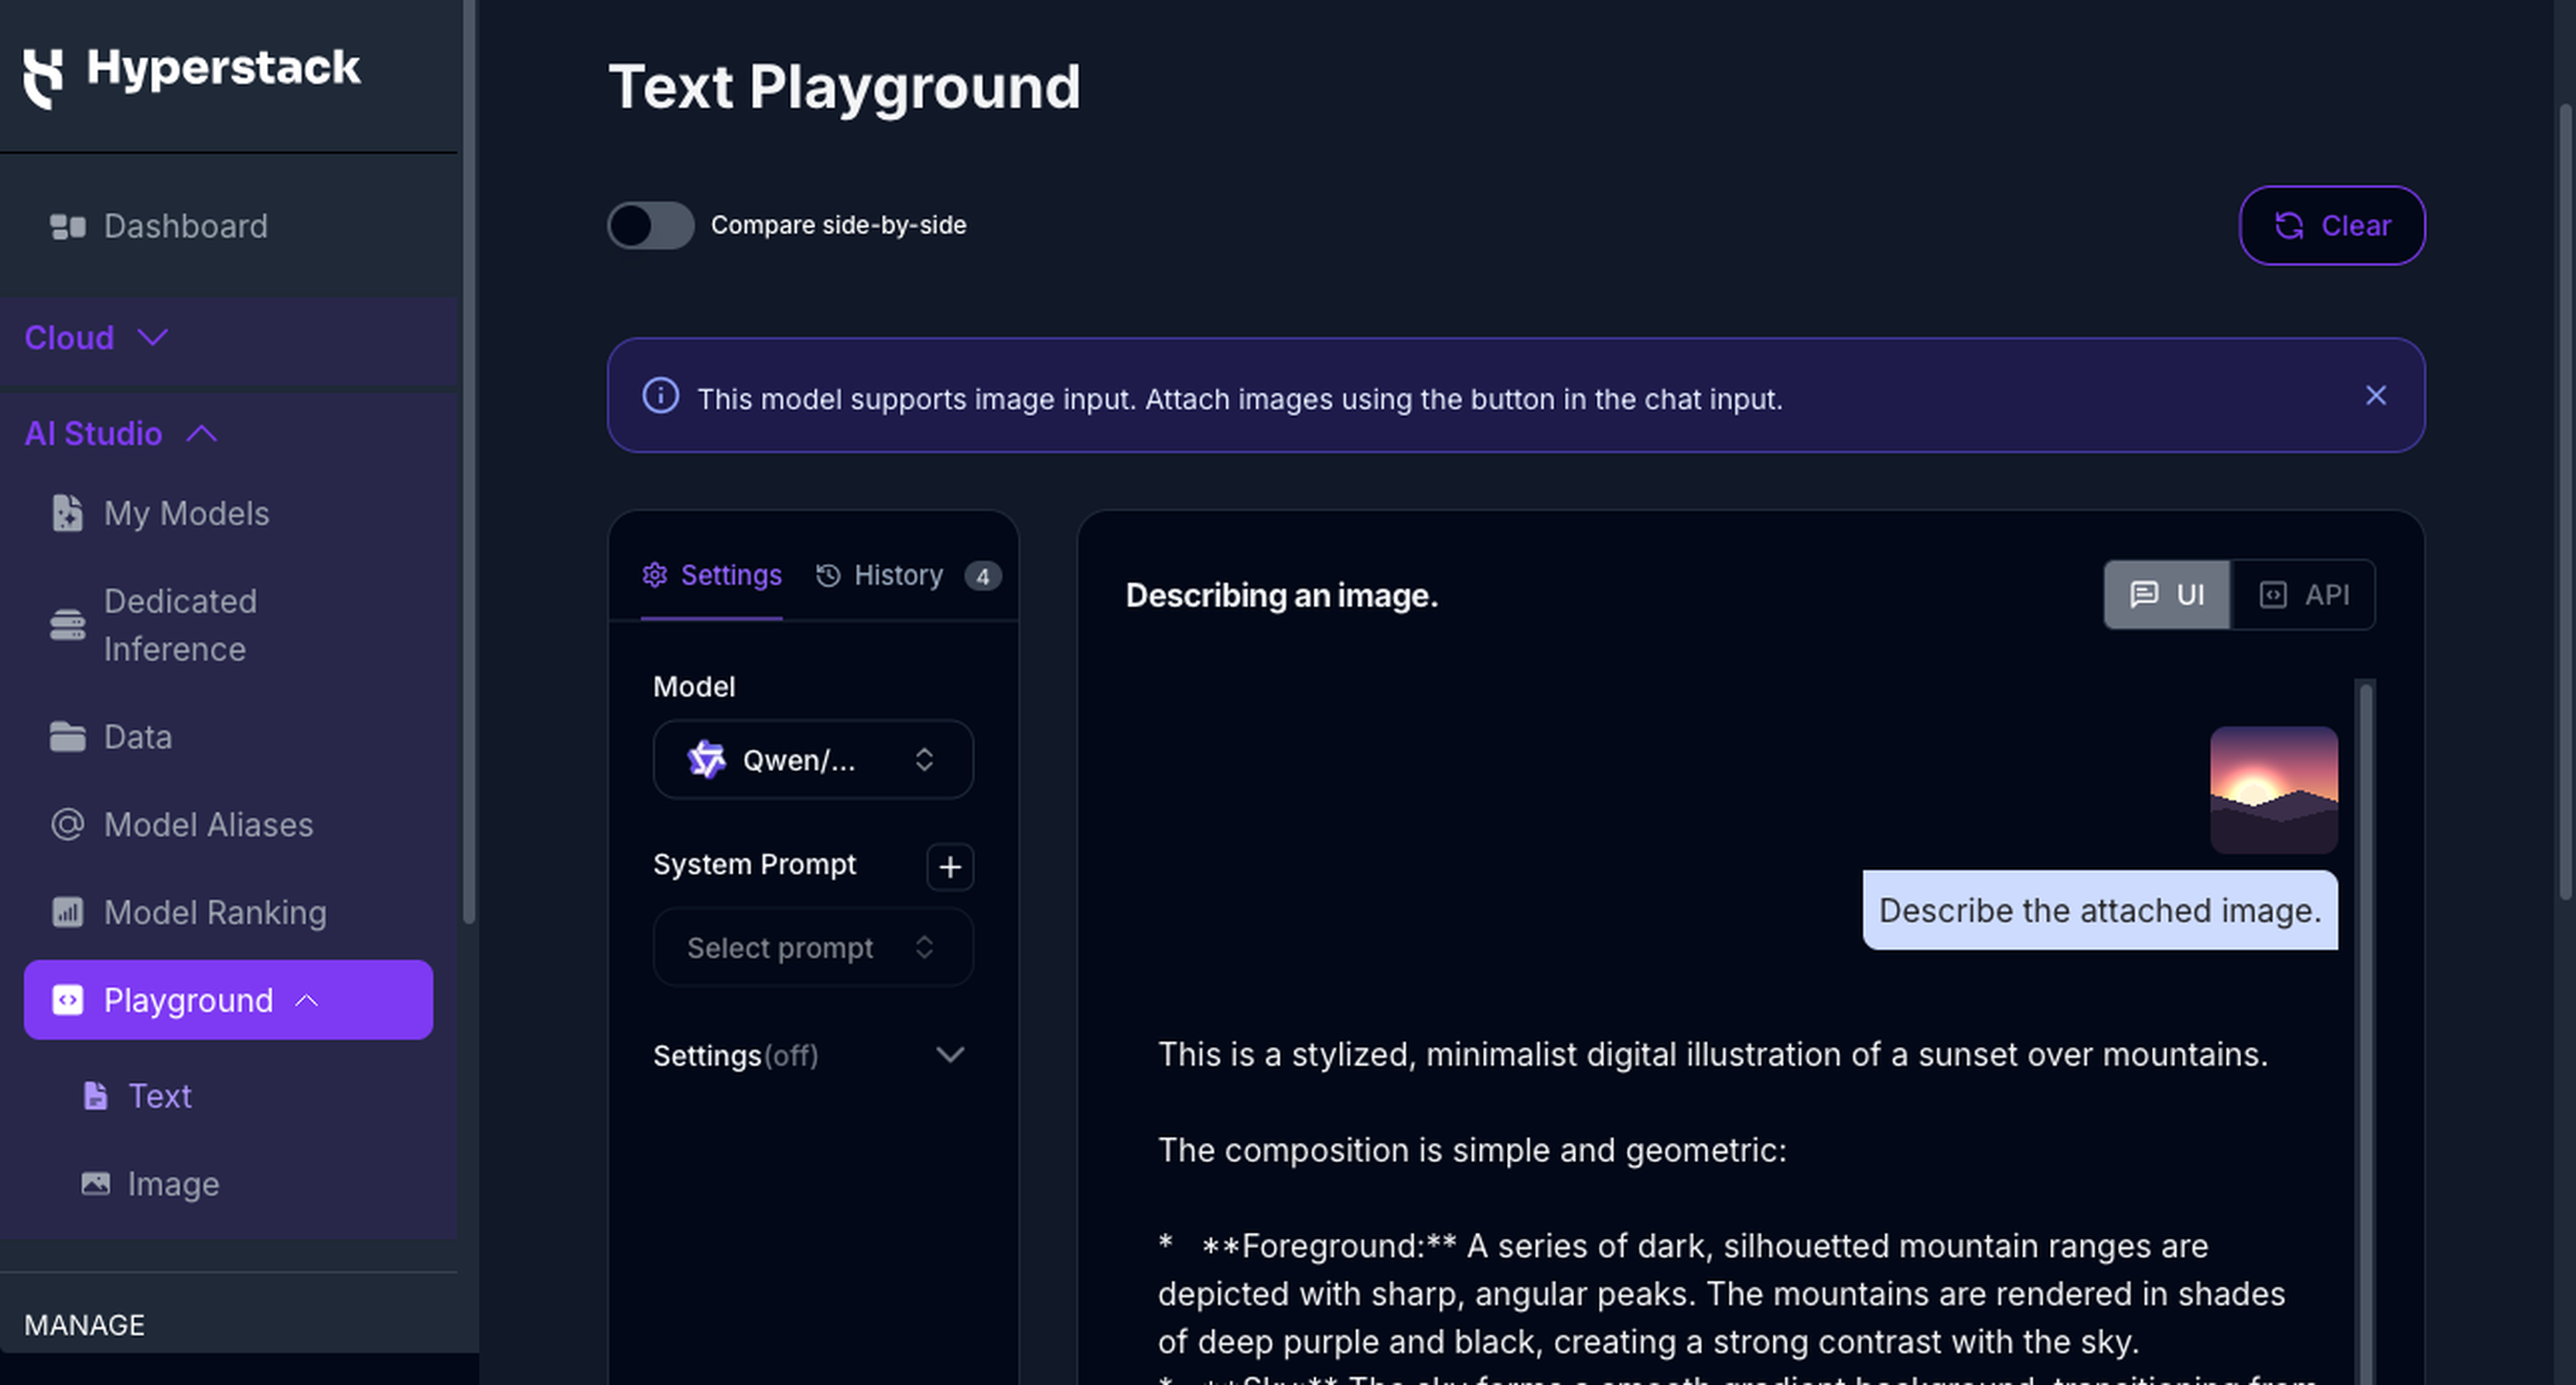Click the System Prompt label
2576x1385 pixels.
click(x=755, y=864)
